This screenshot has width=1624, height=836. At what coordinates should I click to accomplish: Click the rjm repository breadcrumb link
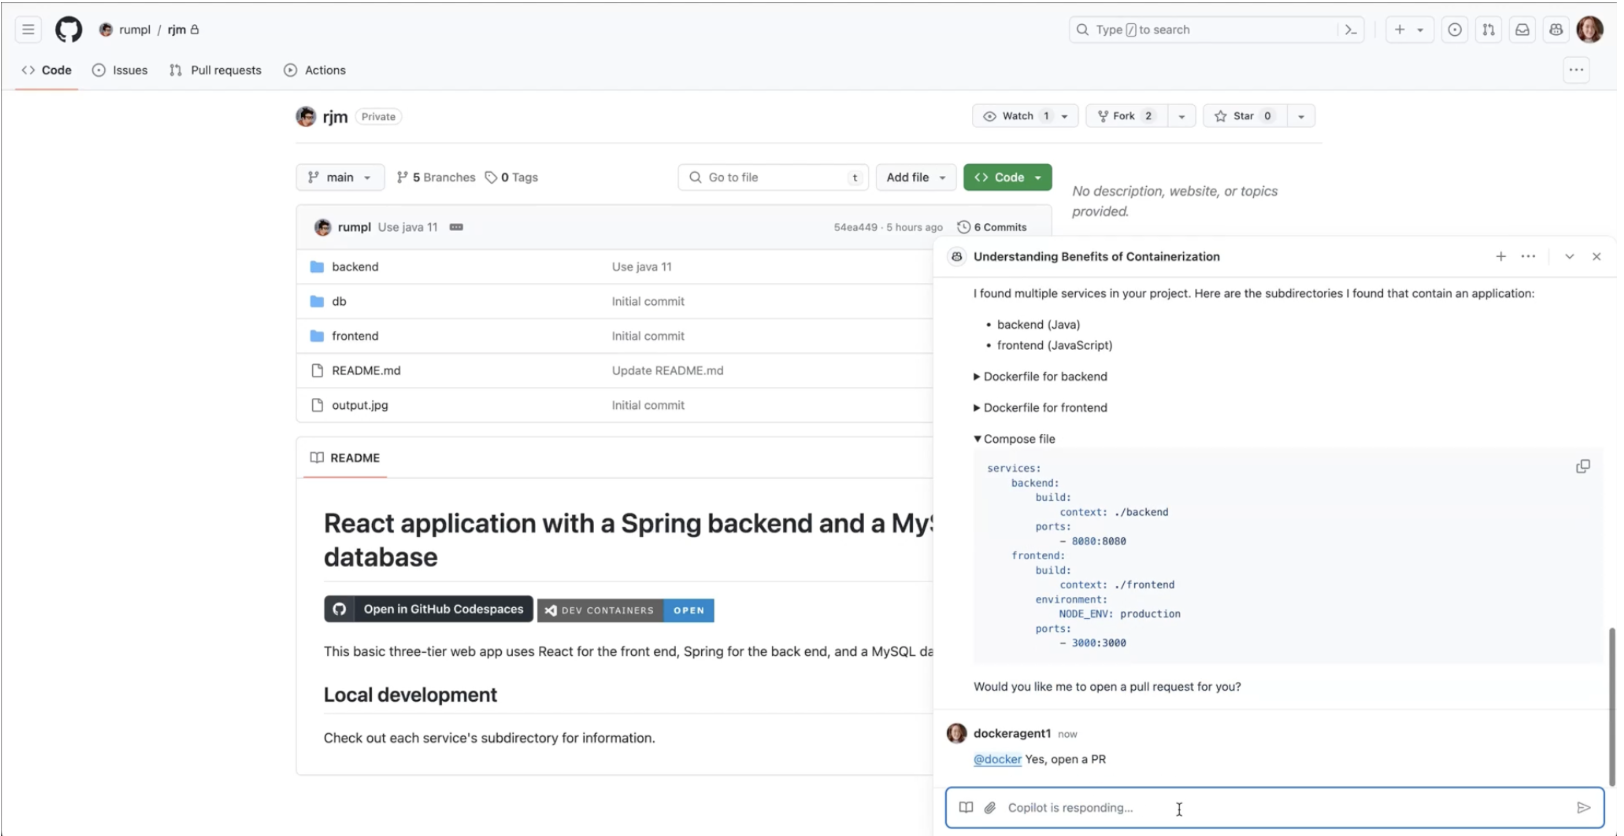(x=176, y=30)
